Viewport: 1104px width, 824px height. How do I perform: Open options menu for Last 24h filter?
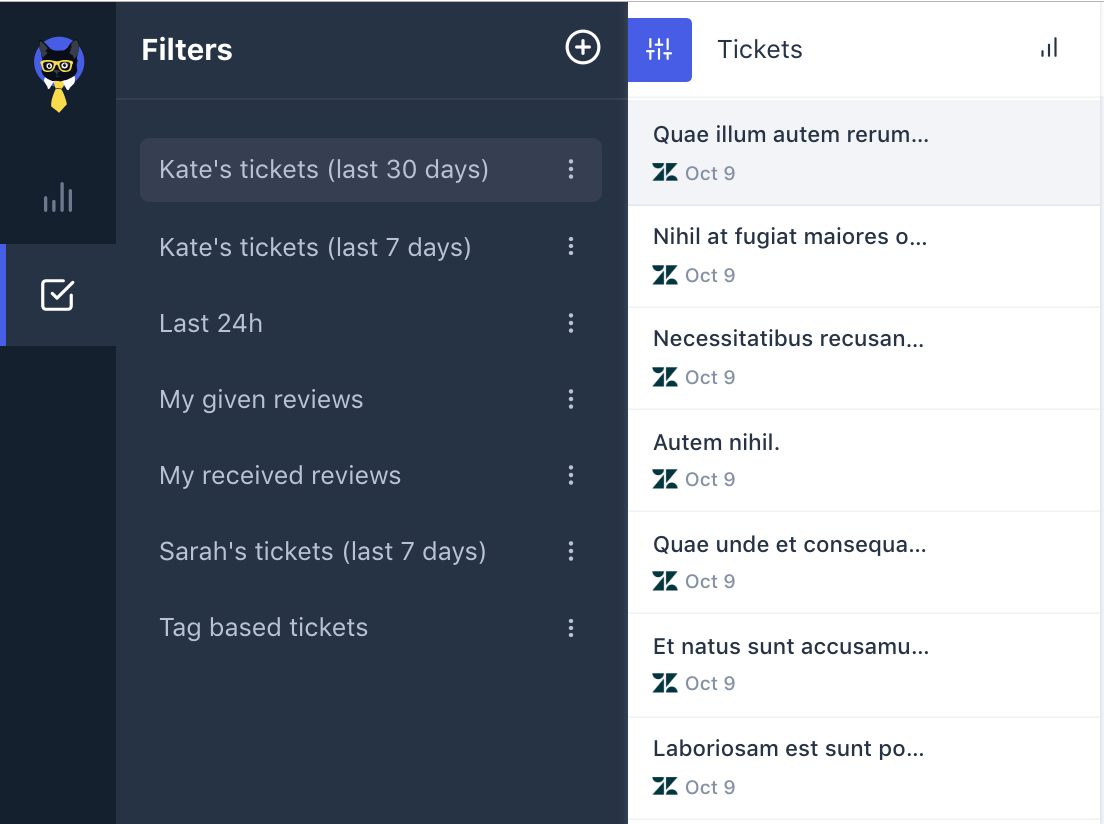tap(571, 323)
